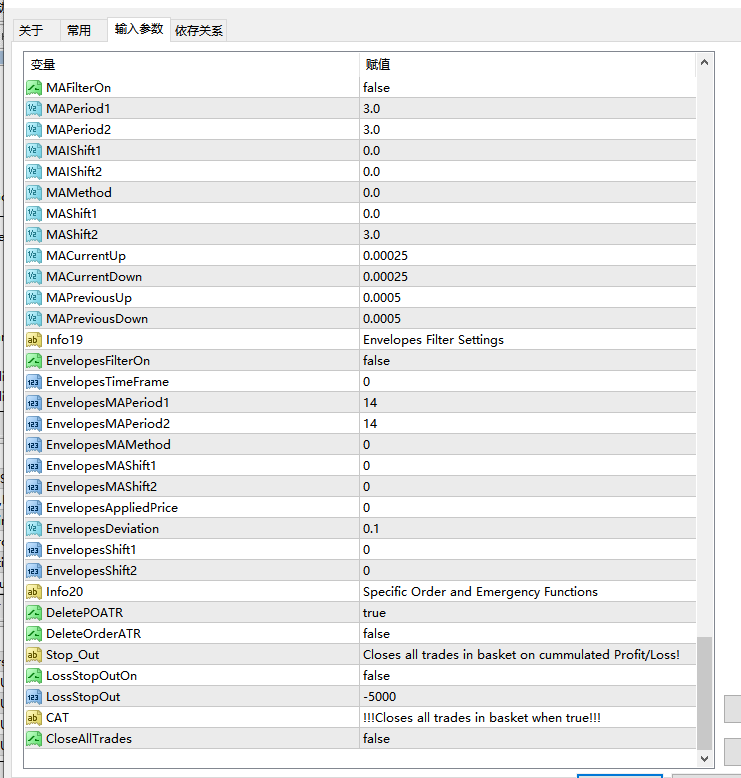Image resolution: width=741 pixels, height=778 pixels.
Task: Click the EnvelopesMAPeriod2 variable name
Action: [108, 424]
